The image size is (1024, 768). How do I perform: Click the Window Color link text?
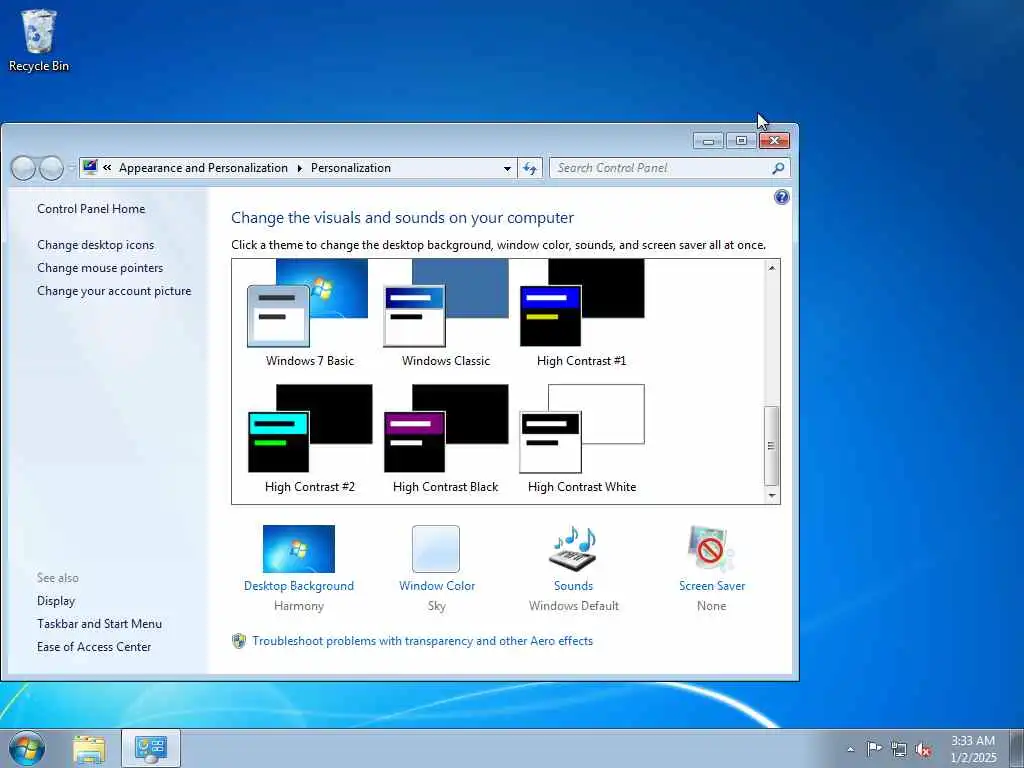coord(437,586)
